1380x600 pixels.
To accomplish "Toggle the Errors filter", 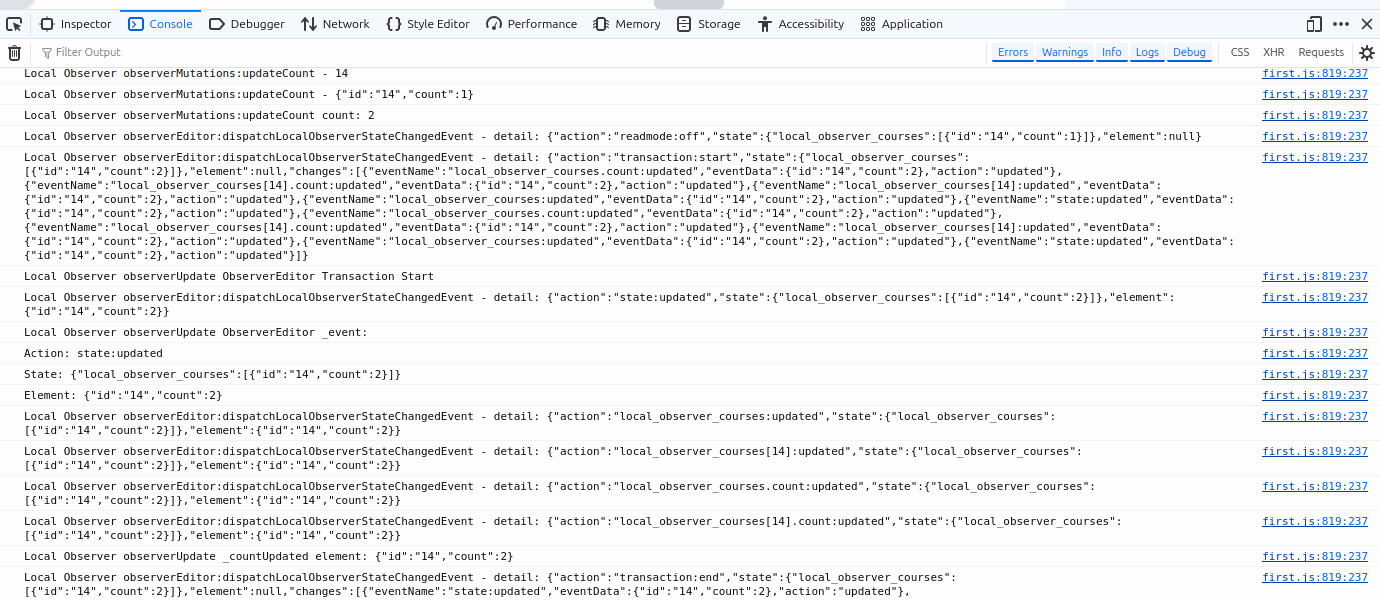I will 1012,52.
